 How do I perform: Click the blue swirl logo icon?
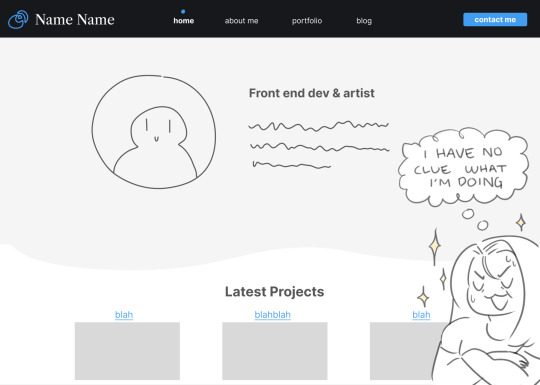tap(18, 19)
